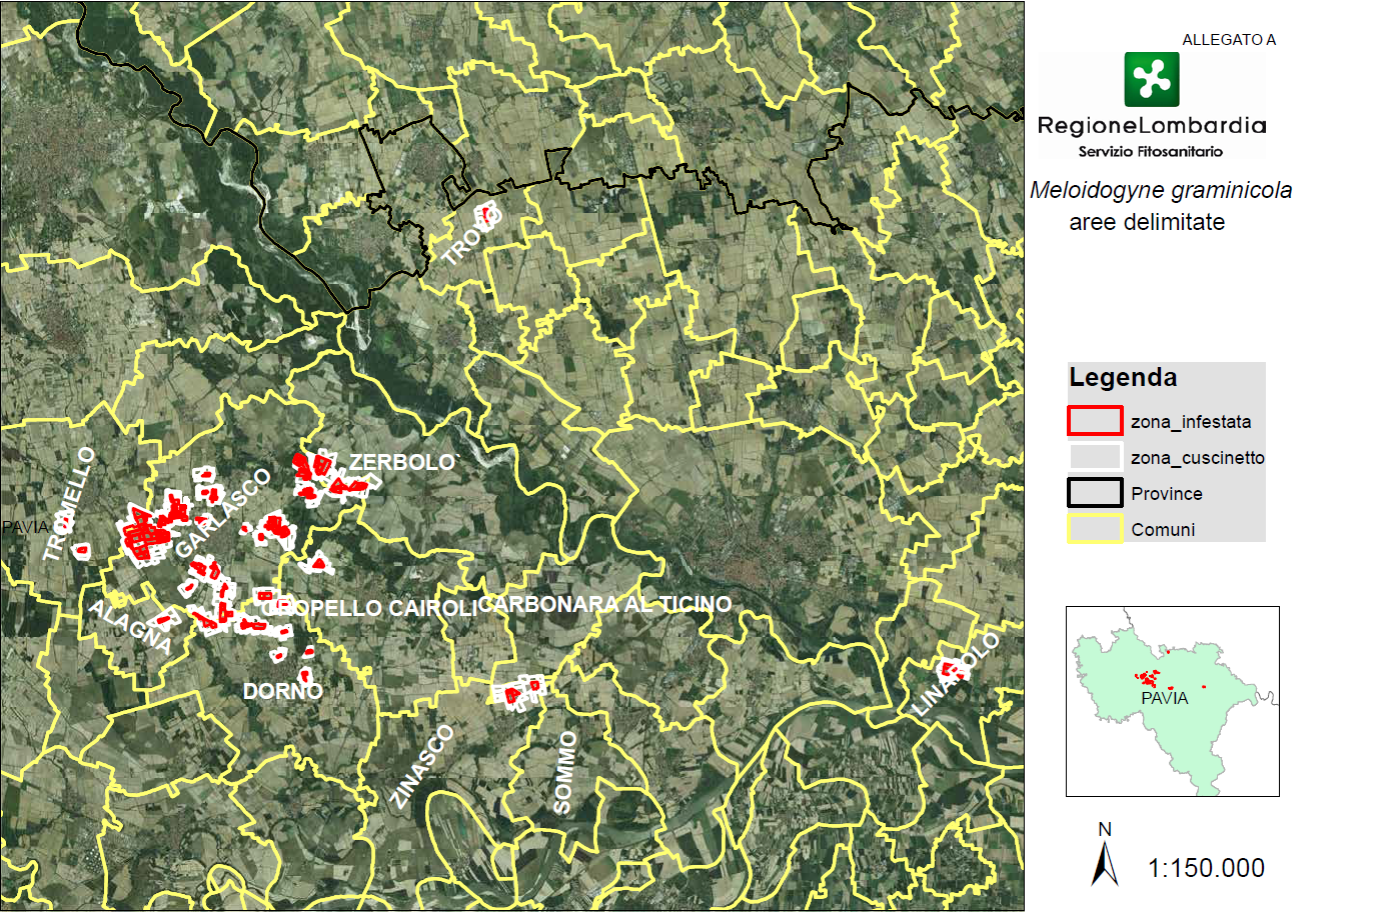Click the yellow Comuni legend swatch
The height and width of the screenshot is (922, 1391).
1095,529
